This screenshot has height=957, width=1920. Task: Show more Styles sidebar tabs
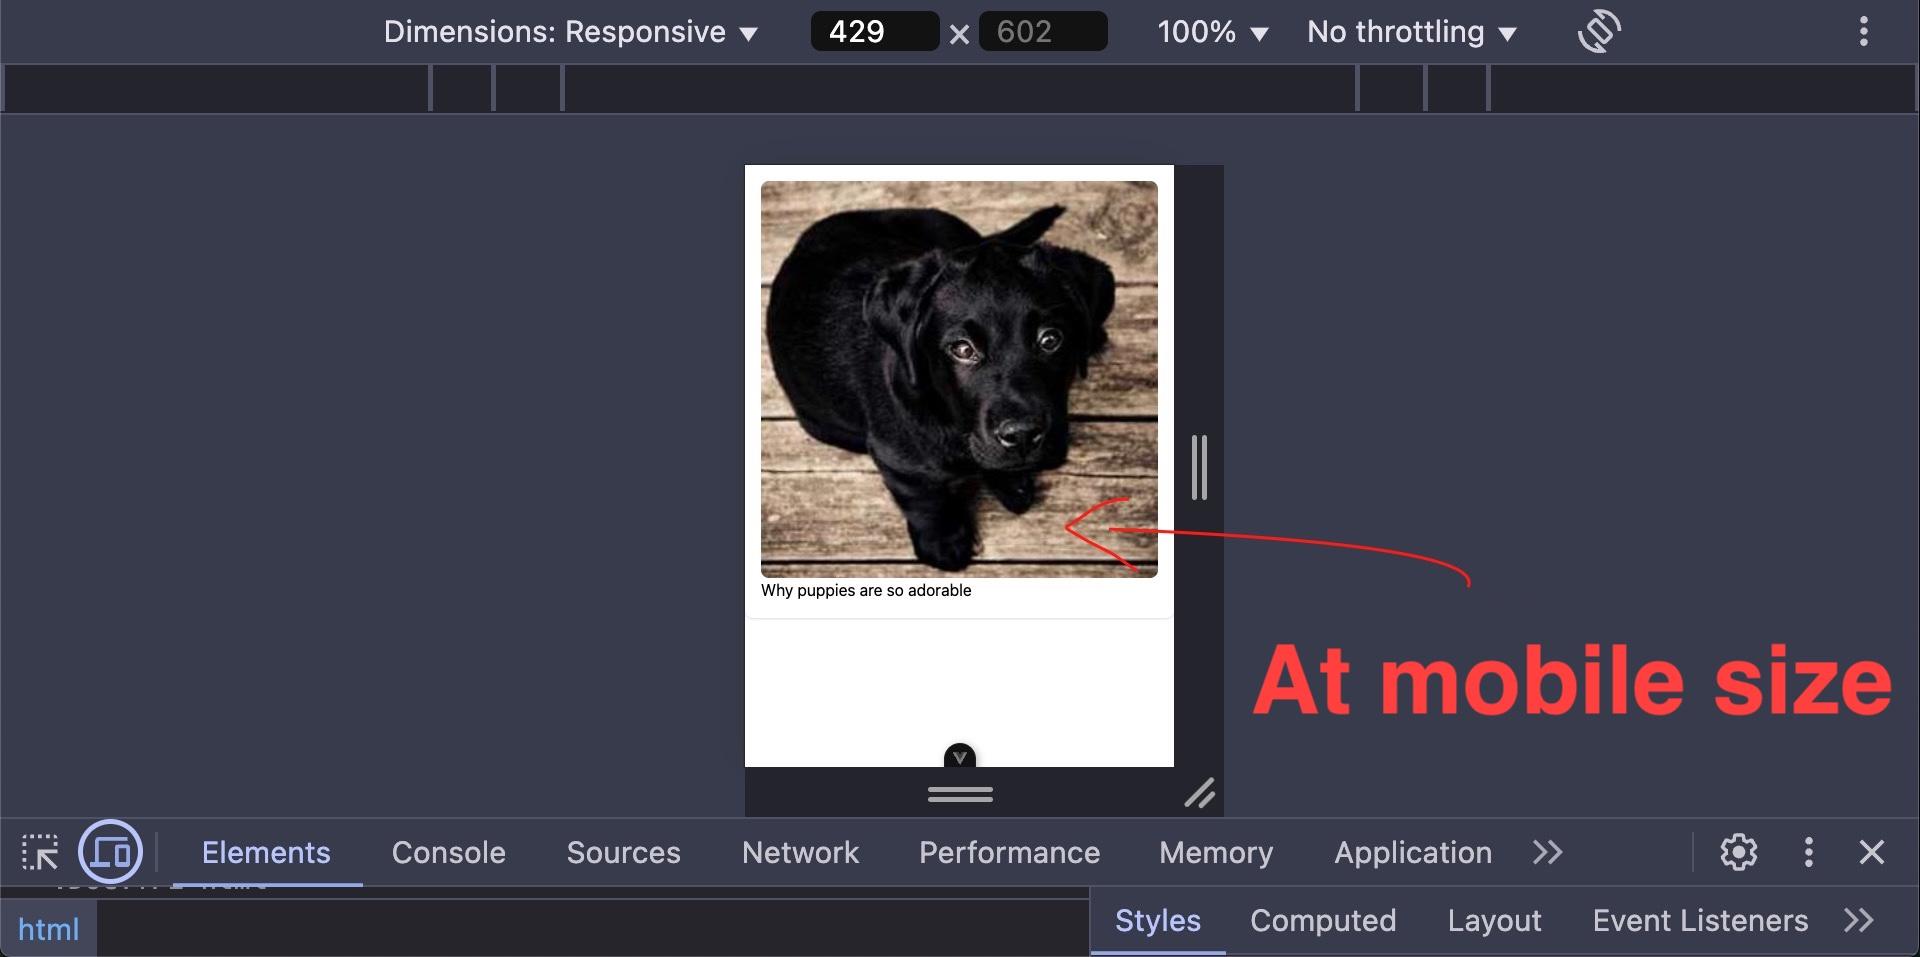1858,920
